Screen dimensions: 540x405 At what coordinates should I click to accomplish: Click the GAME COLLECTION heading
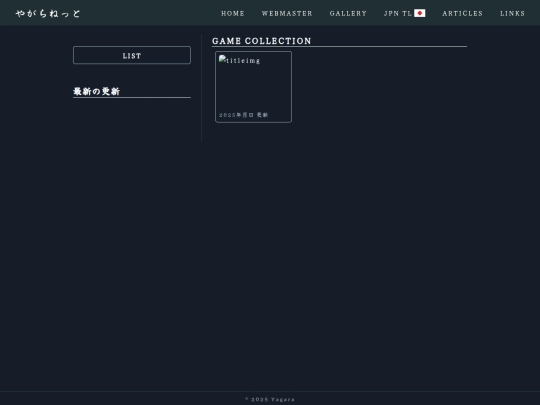(262, 41)
